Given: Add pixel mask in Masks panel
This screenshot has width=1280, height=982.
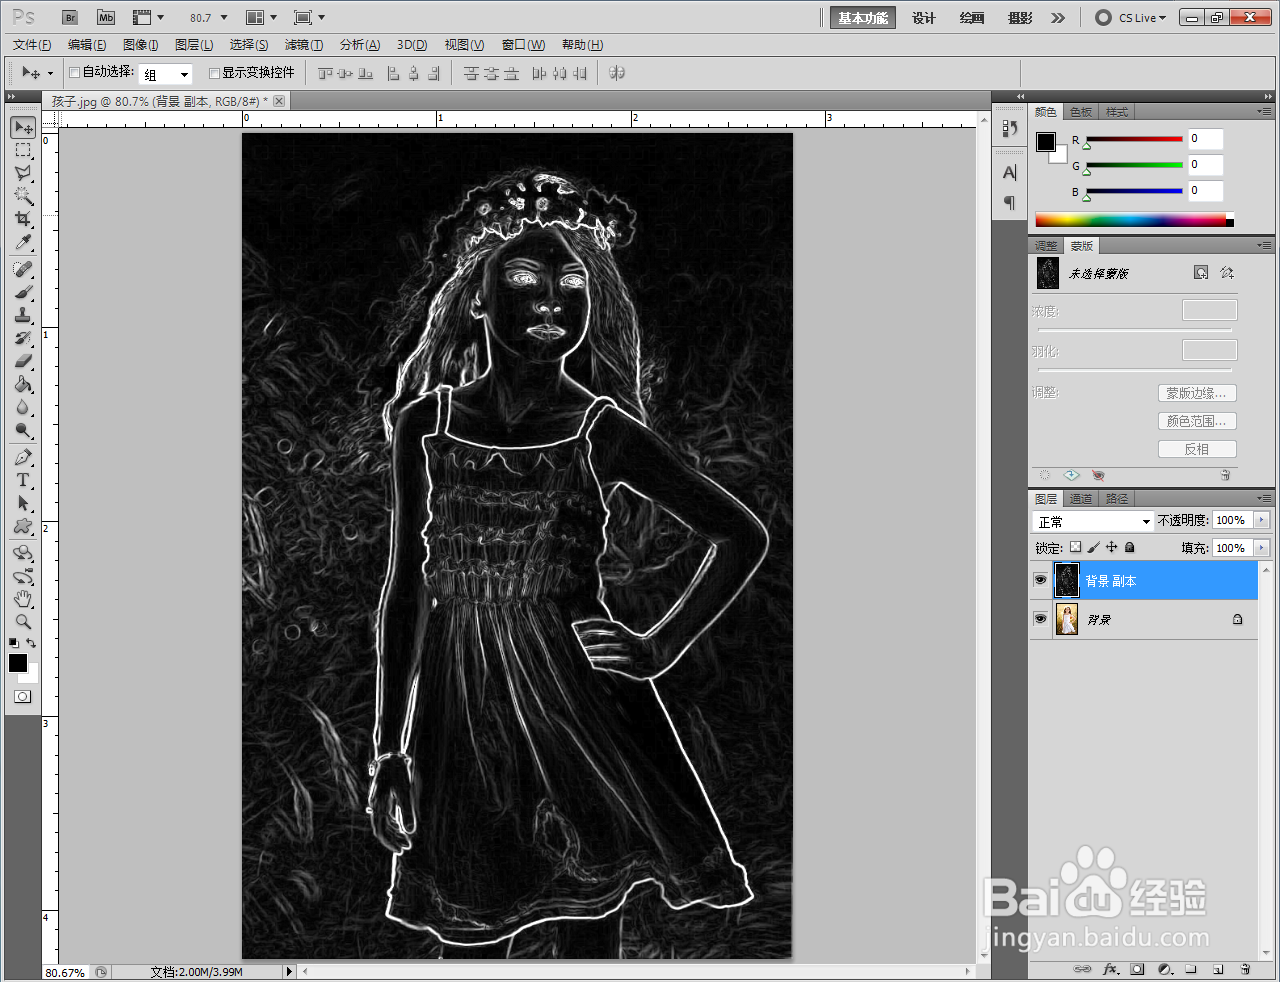Looking at the screenshot, I should [x=1201, y=272].
